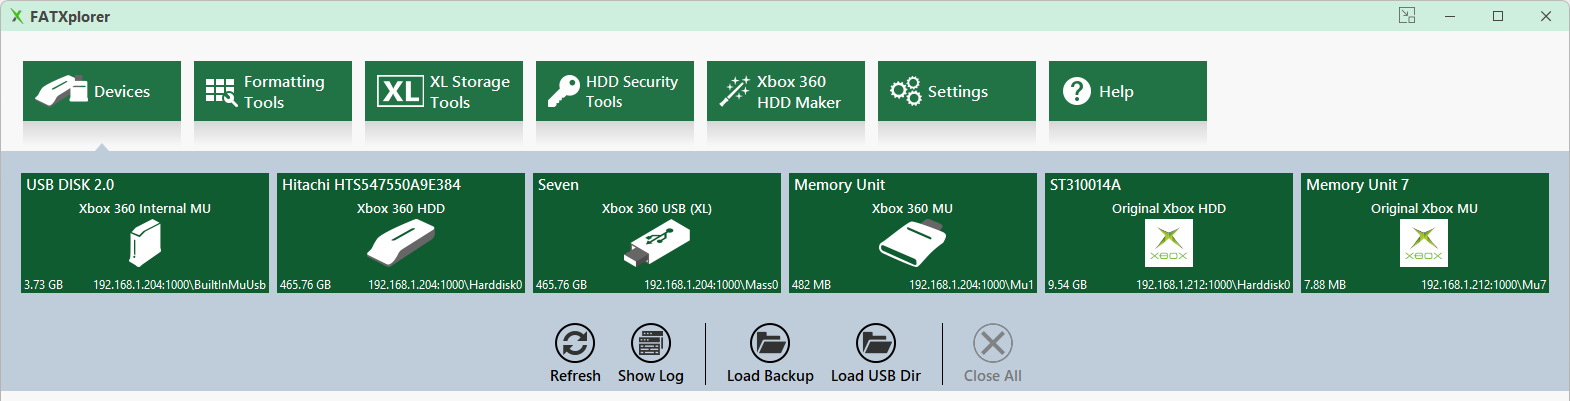Image resolution: width=1570 pixels, height=401 pixels.
Task: Click the HDD Maker magic wand icon
Action: [735, 92]
